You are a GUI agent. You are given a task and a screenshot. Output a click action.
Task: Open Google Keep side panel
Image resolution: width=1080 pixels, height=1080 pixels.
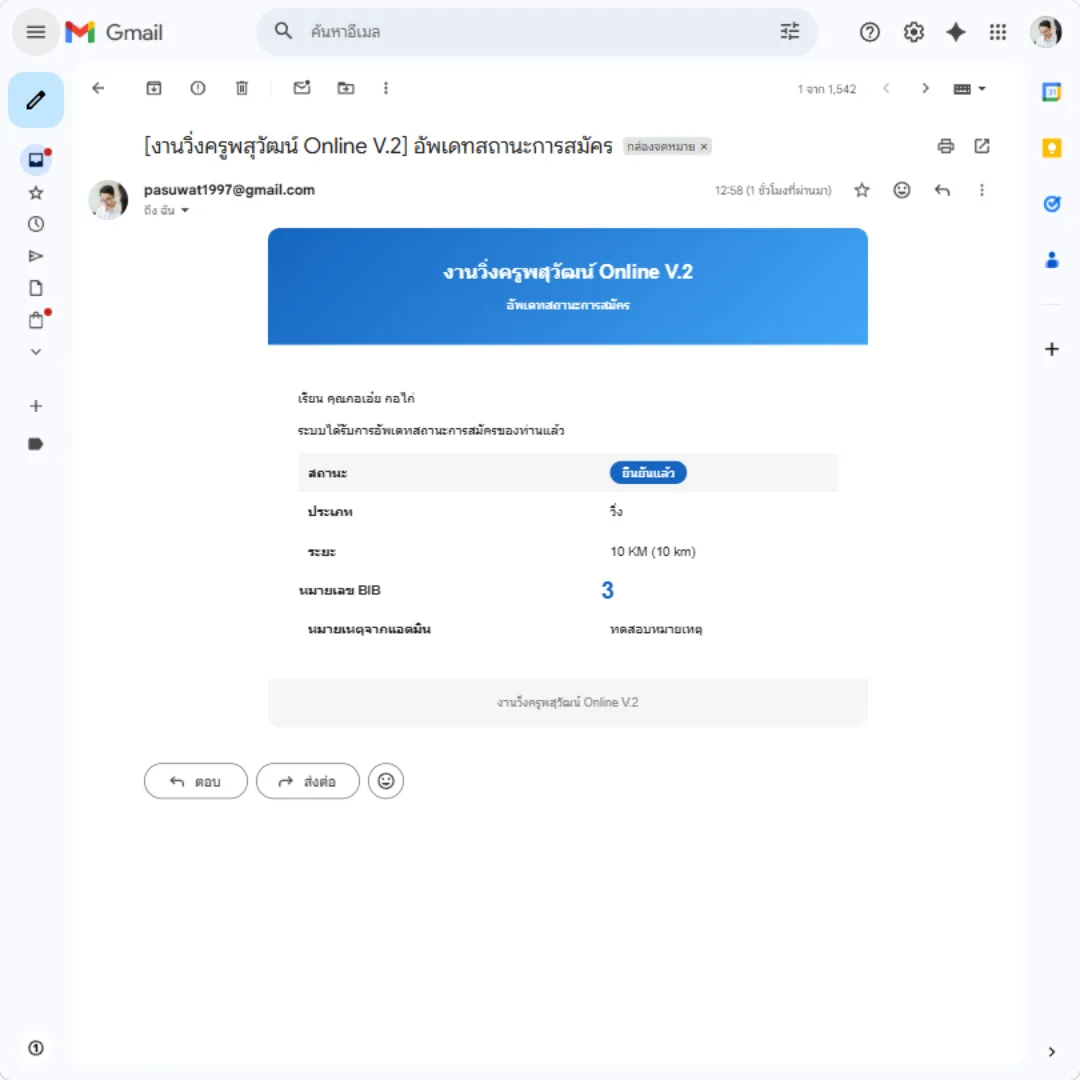(1052, 147)
